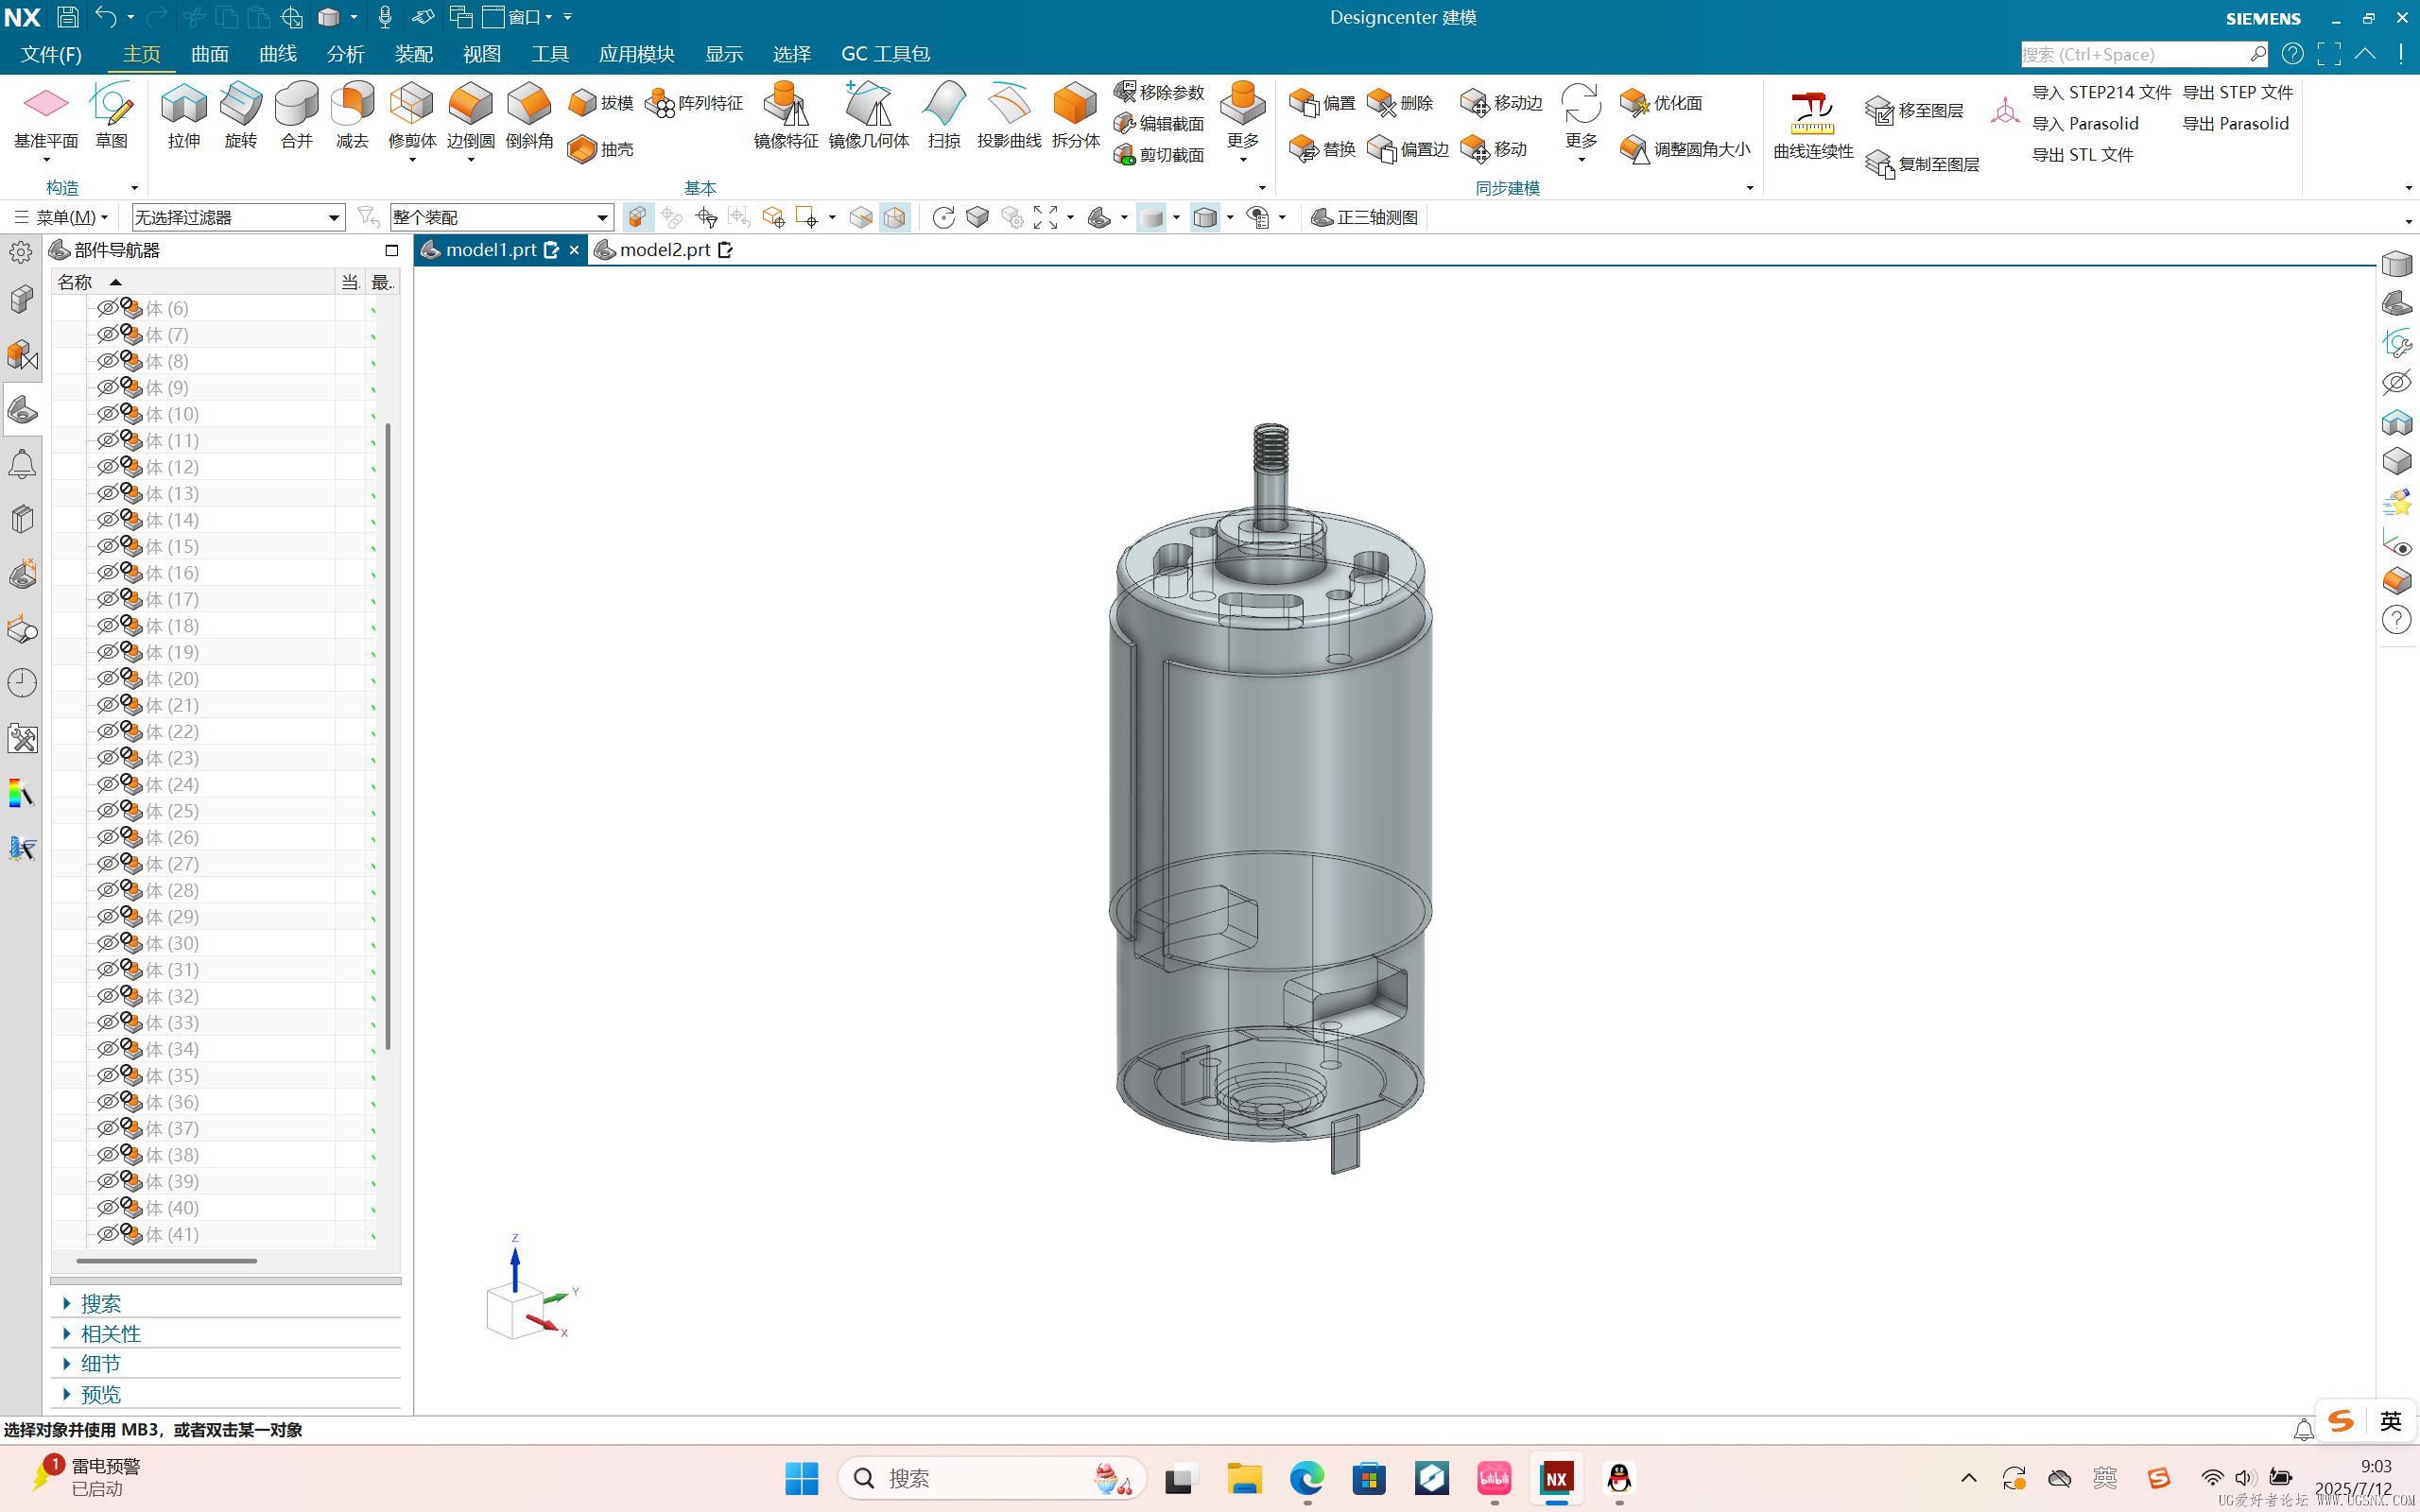Open the Windows Start menu
Image resolution: width=2420 pixels, height=1512 pixels.
tap(801, 1478)
